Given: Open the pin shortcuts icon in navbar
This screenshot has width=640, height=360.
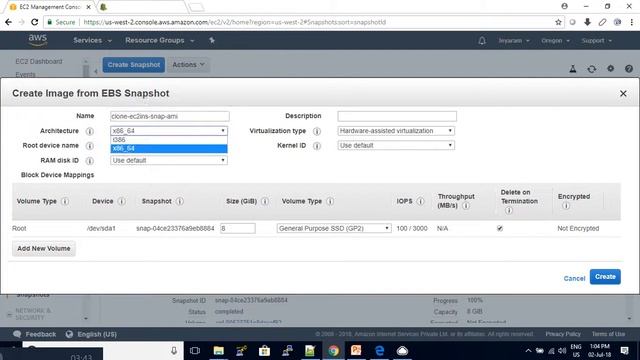Looking at the screenshot, I should point(212,40).
